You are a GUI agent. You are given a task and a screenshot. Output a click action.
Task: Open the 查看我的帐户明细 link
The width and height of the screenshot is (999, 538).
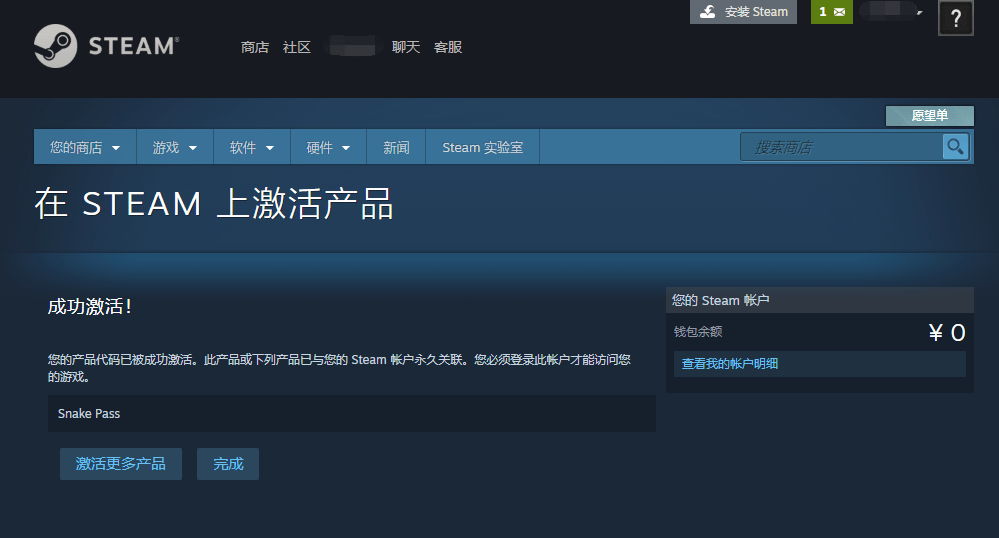(730, 364)
